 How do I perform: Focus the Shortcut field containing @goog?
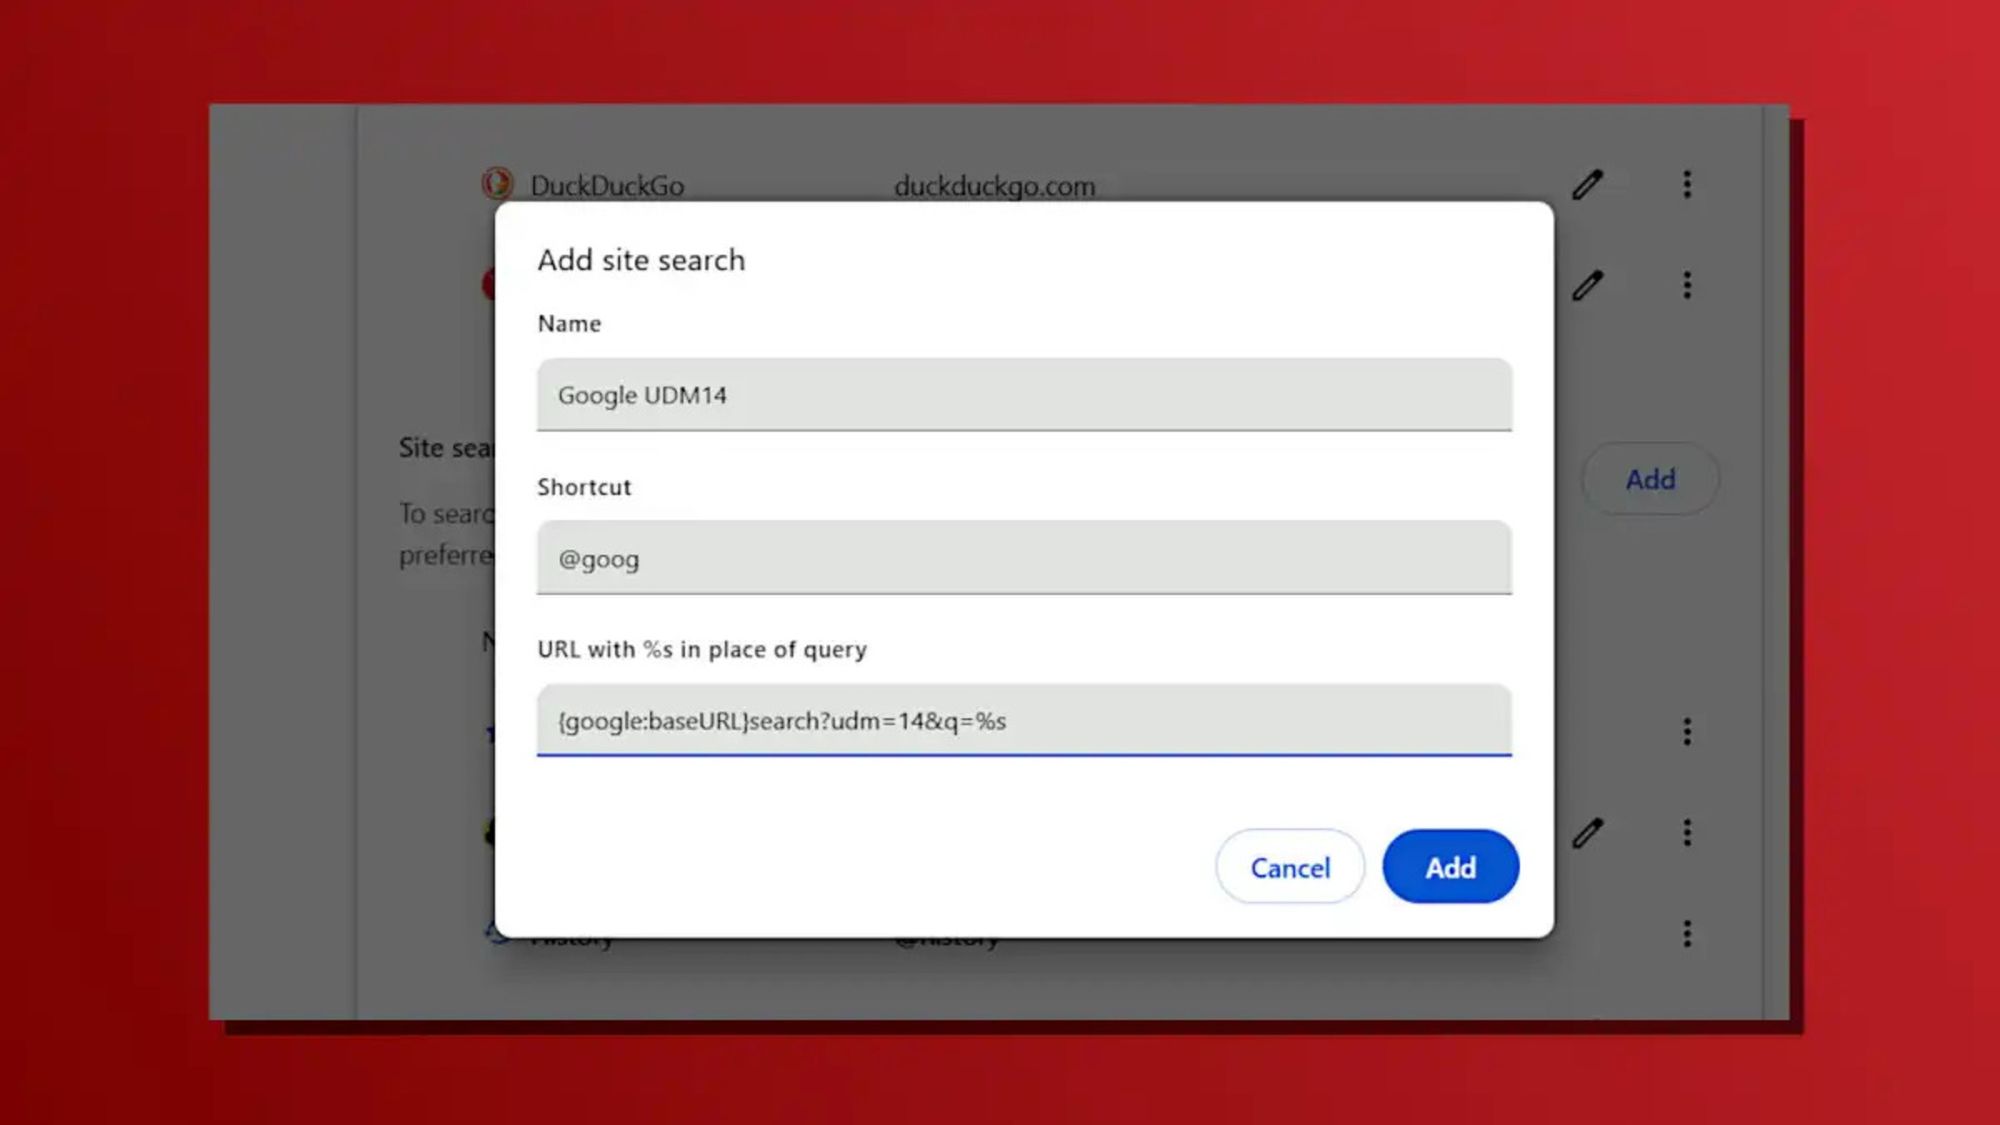point(1023,558)
